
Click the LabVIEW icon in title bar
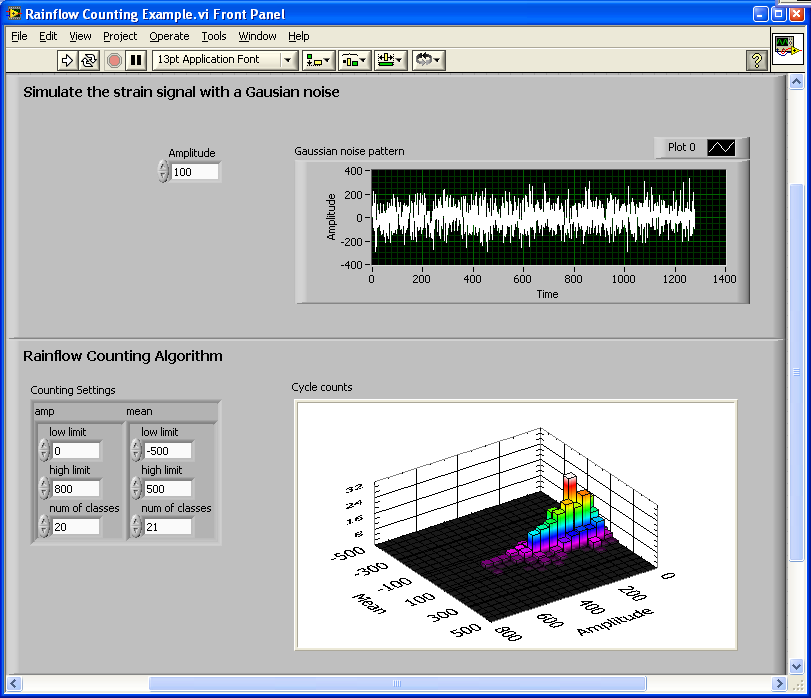(x=13, y=14)
